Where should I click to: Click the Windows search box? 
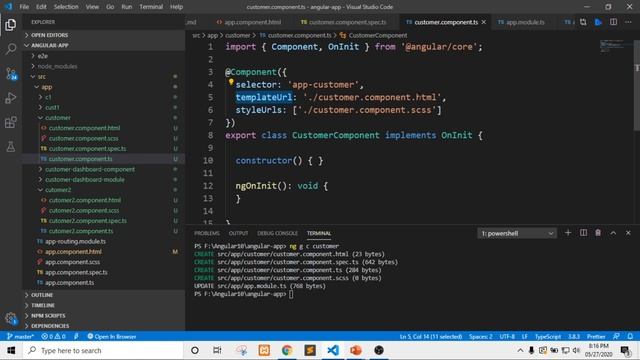coord(103,350)
